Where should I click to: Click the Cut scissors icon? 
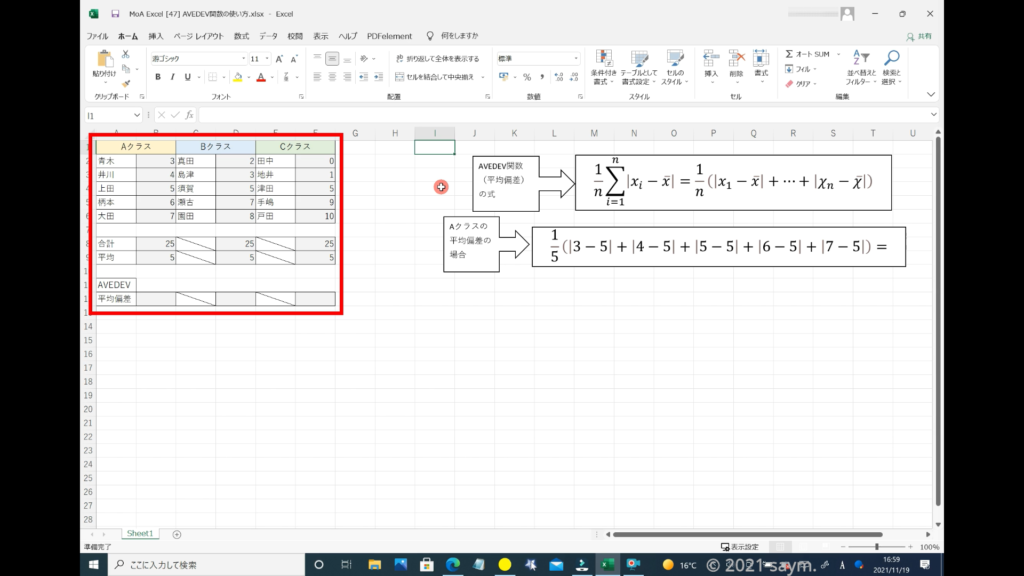pyautogui.click(x=127, y=54)
